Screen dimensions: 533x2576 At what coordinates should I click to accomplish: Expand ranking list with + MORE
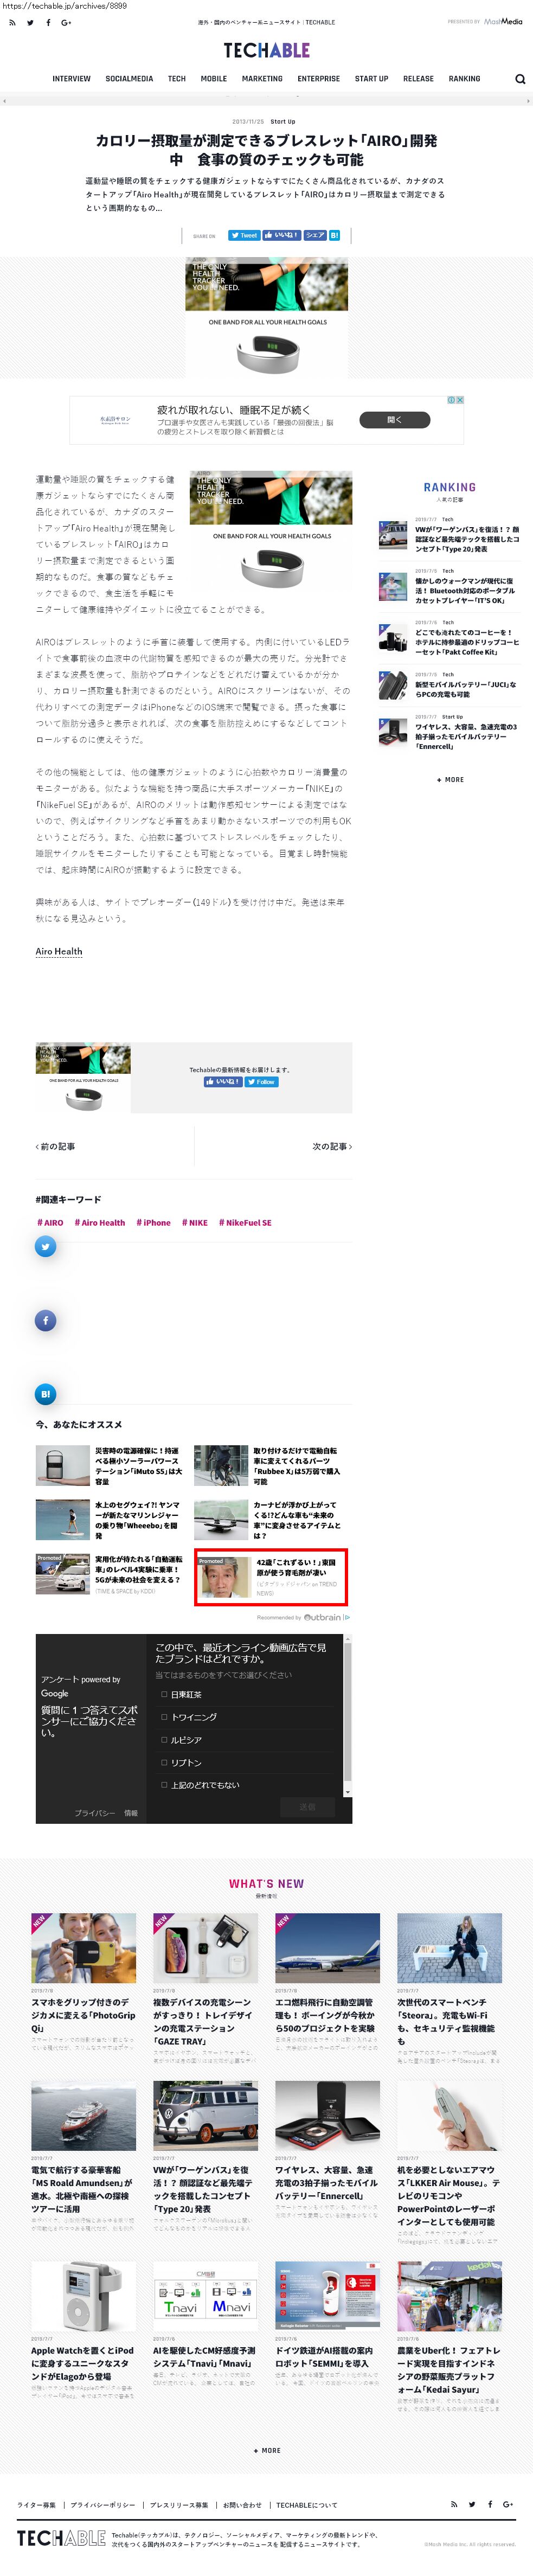pos(450,779)
